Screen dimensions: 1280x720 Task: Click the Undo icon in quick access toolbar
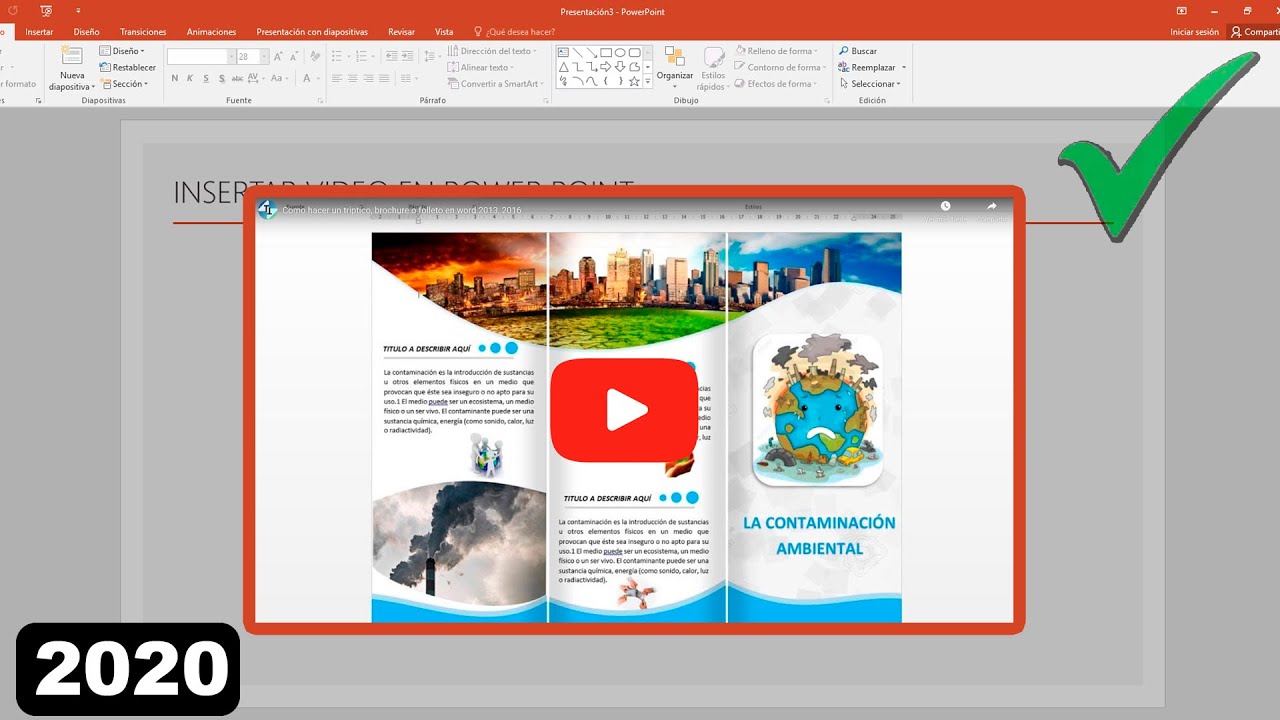click(x=13, y=11)
